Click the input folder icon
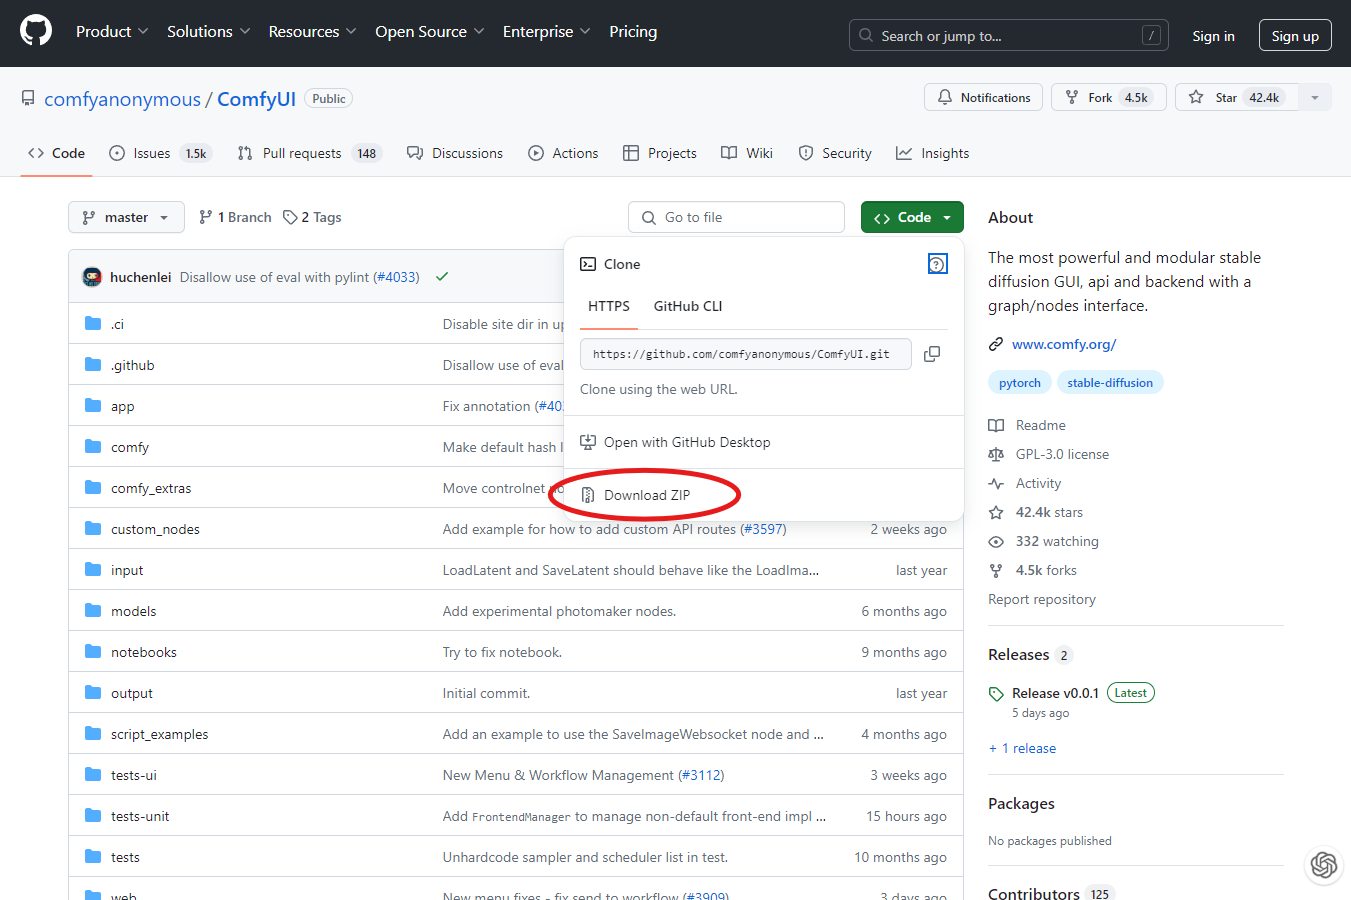The width and height of the screenshot is (1351, 900). click(93, 569)
